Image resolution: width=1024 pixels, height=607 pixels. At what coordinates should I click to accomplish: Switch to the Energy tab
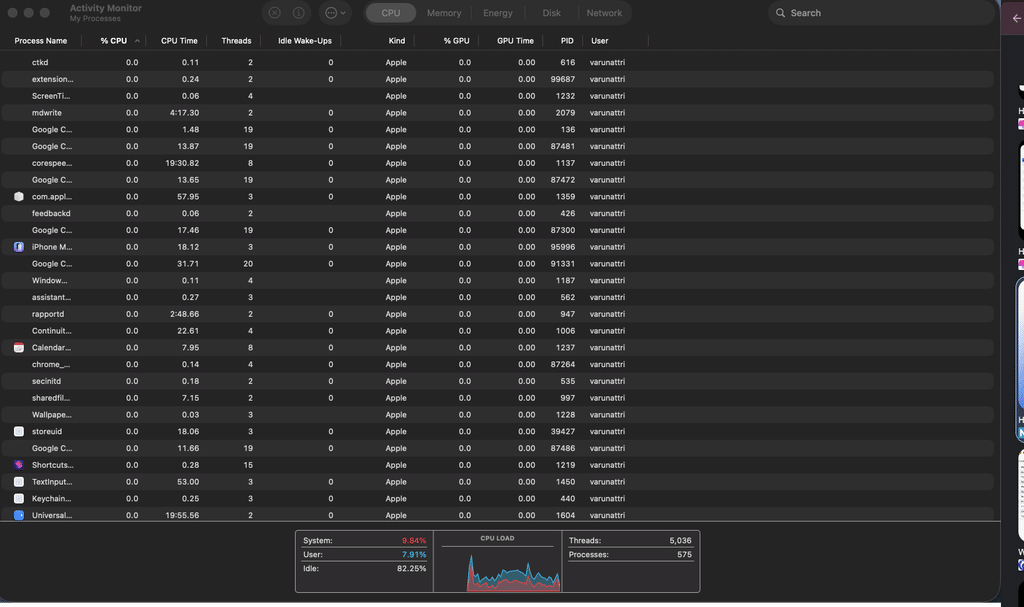[498, 13]
